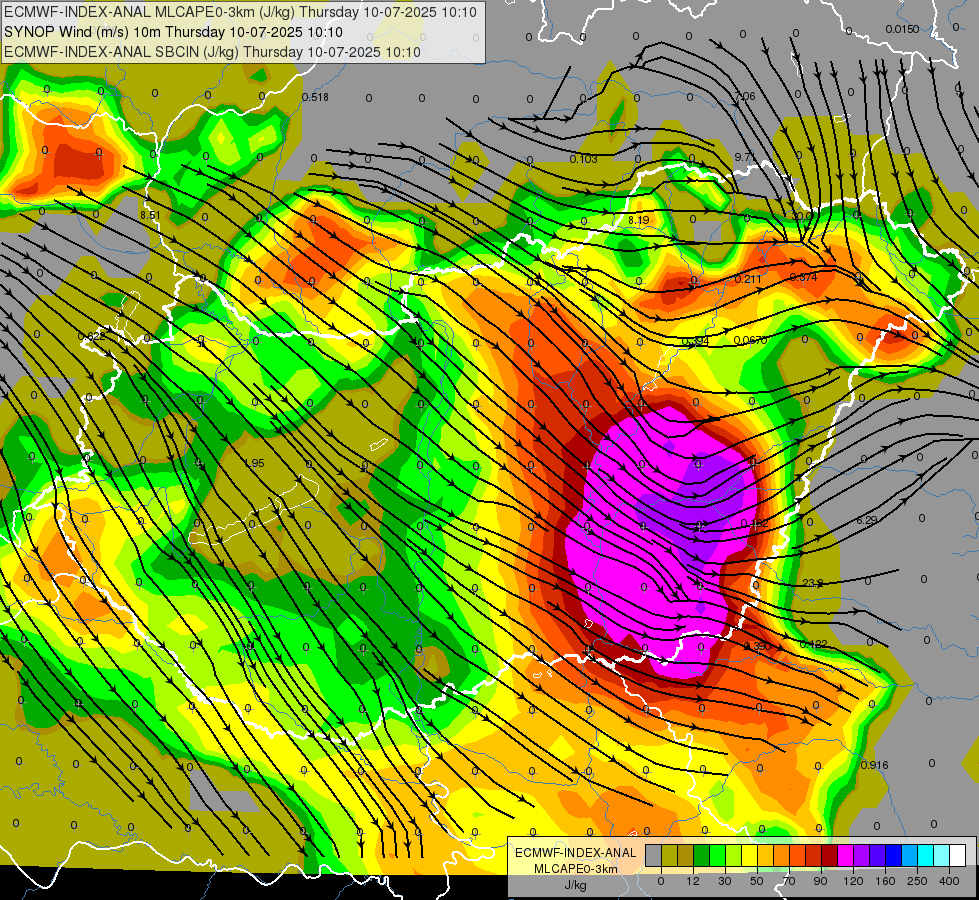This screenshot has height=900, width=979.
Task: Click legend tick value '12'
Action: [693, 881]
